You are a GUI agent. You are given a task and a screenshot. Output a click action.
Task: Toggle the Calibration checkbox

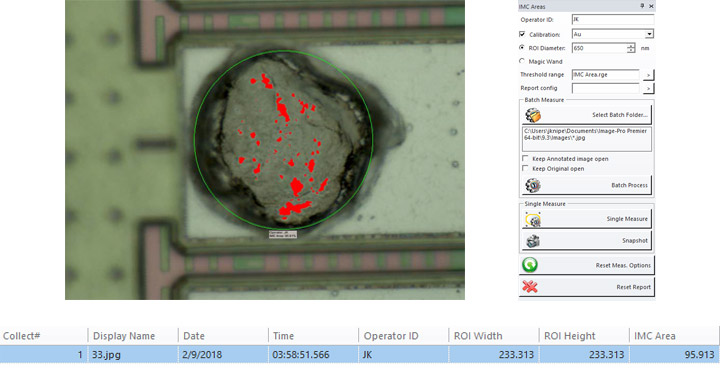(522, 34)
